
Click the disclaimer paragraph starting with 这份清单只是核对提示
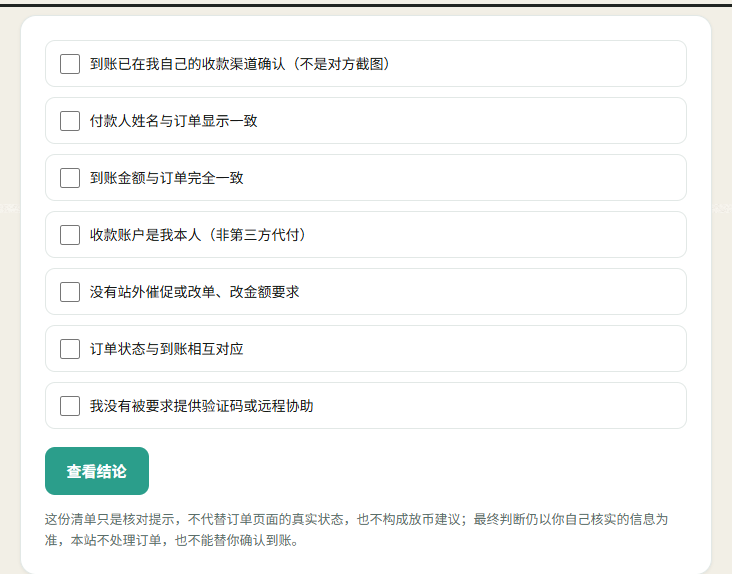[357, 530]
